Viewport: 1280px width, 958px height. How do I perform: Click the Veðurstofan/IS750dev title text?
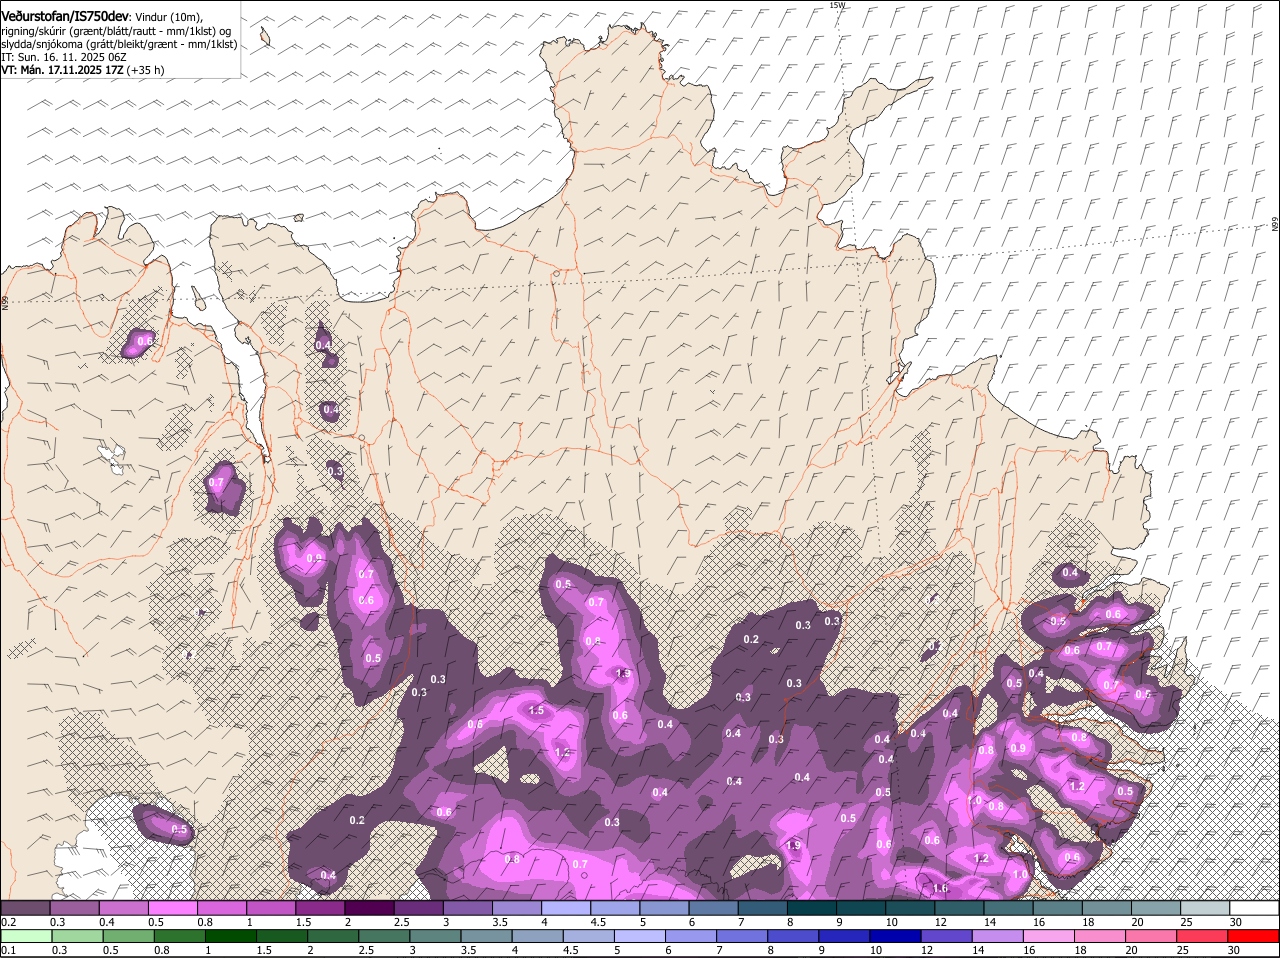point(65,16)
